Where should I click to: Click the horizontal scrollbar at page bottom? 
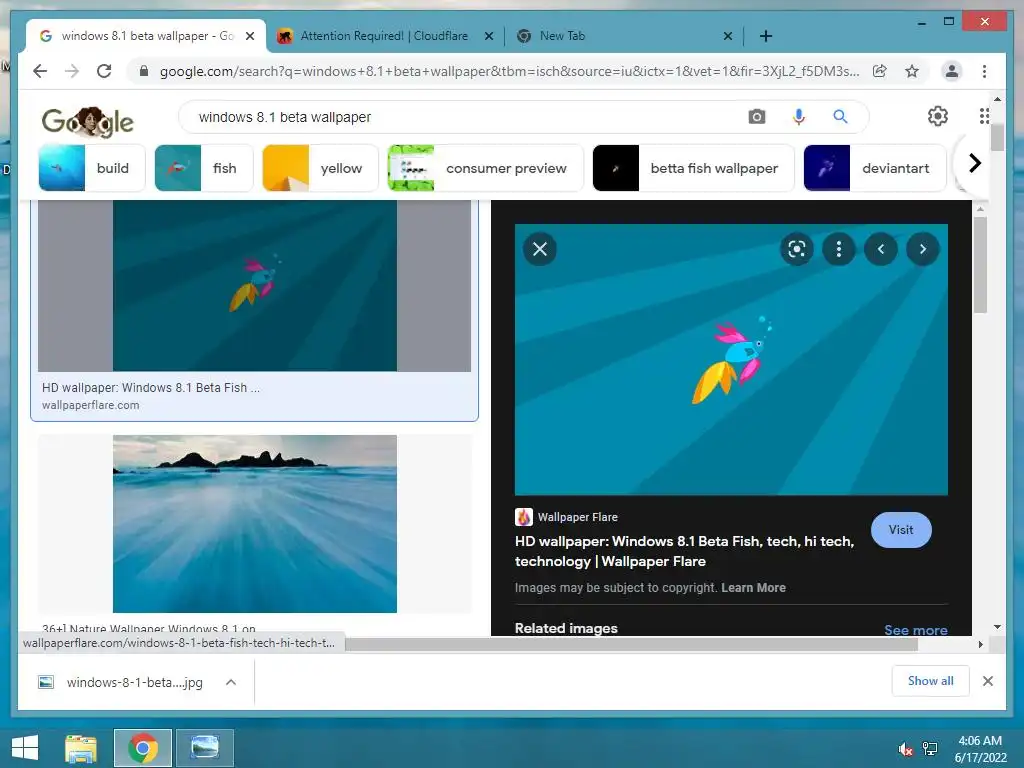pyautogui.click(x=631, y=644)
